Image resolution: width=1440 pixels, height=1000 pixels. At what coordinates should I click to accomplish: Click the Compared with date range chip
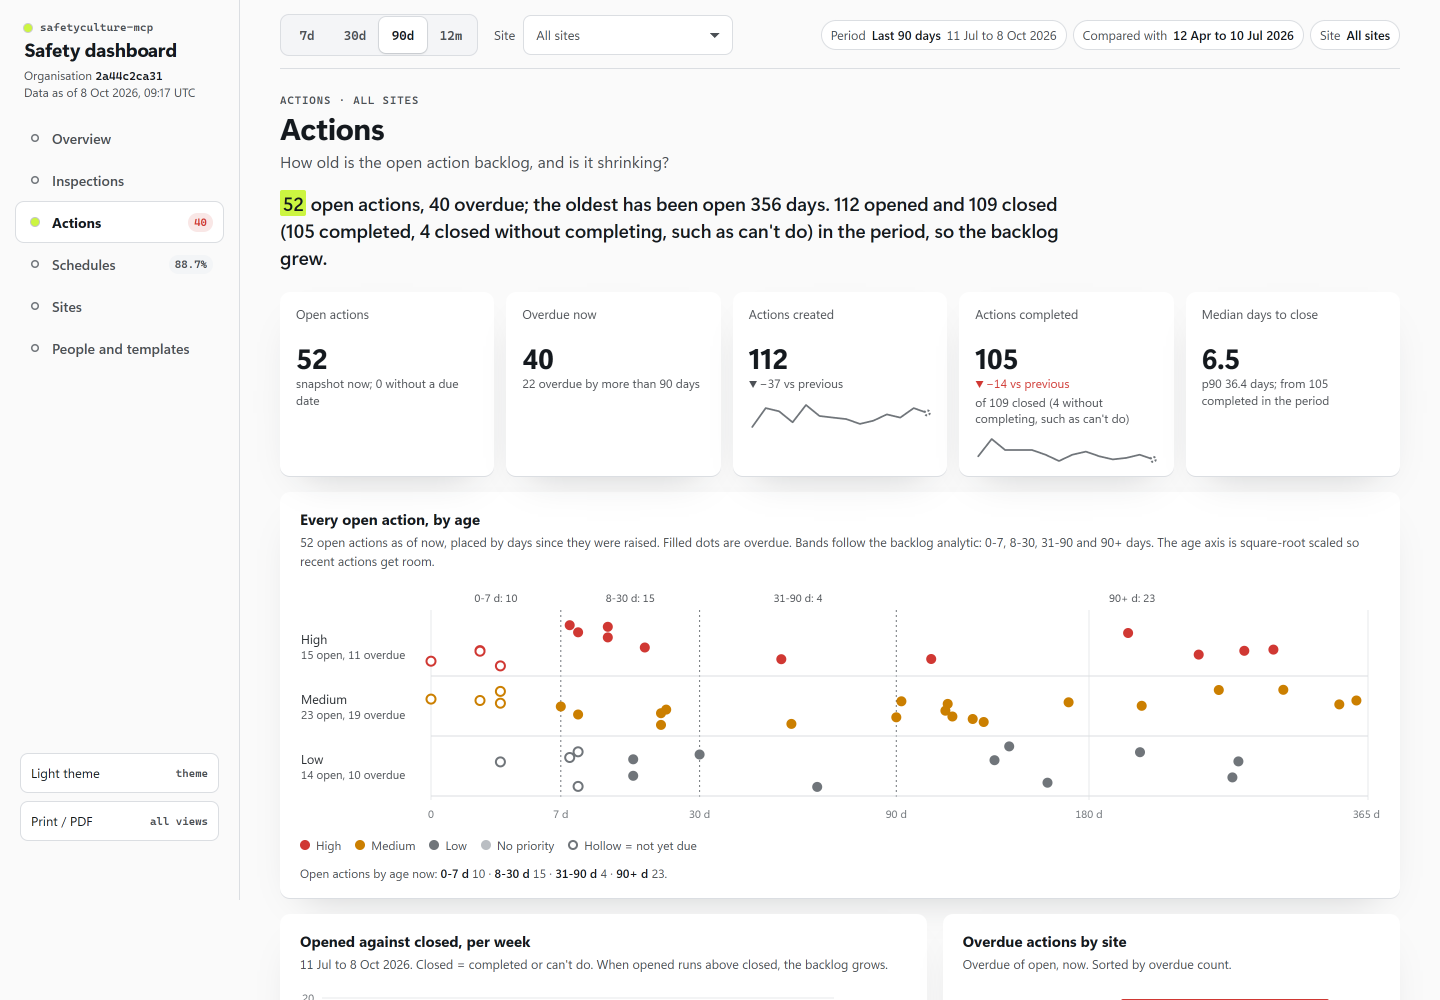point(1188,36)
